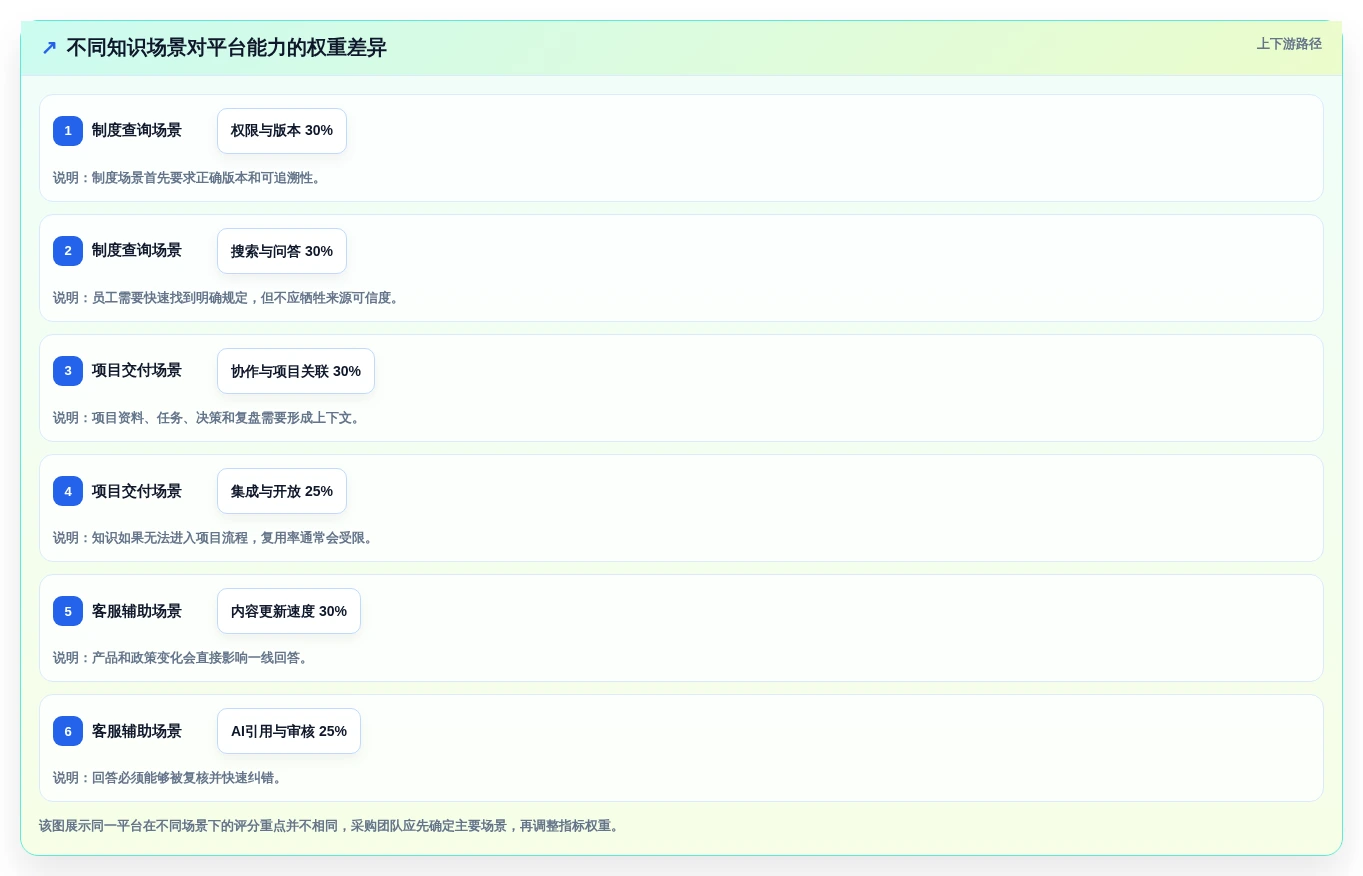Click the number 6 badge
The image size is (1363, 876).
coord(68,731)
